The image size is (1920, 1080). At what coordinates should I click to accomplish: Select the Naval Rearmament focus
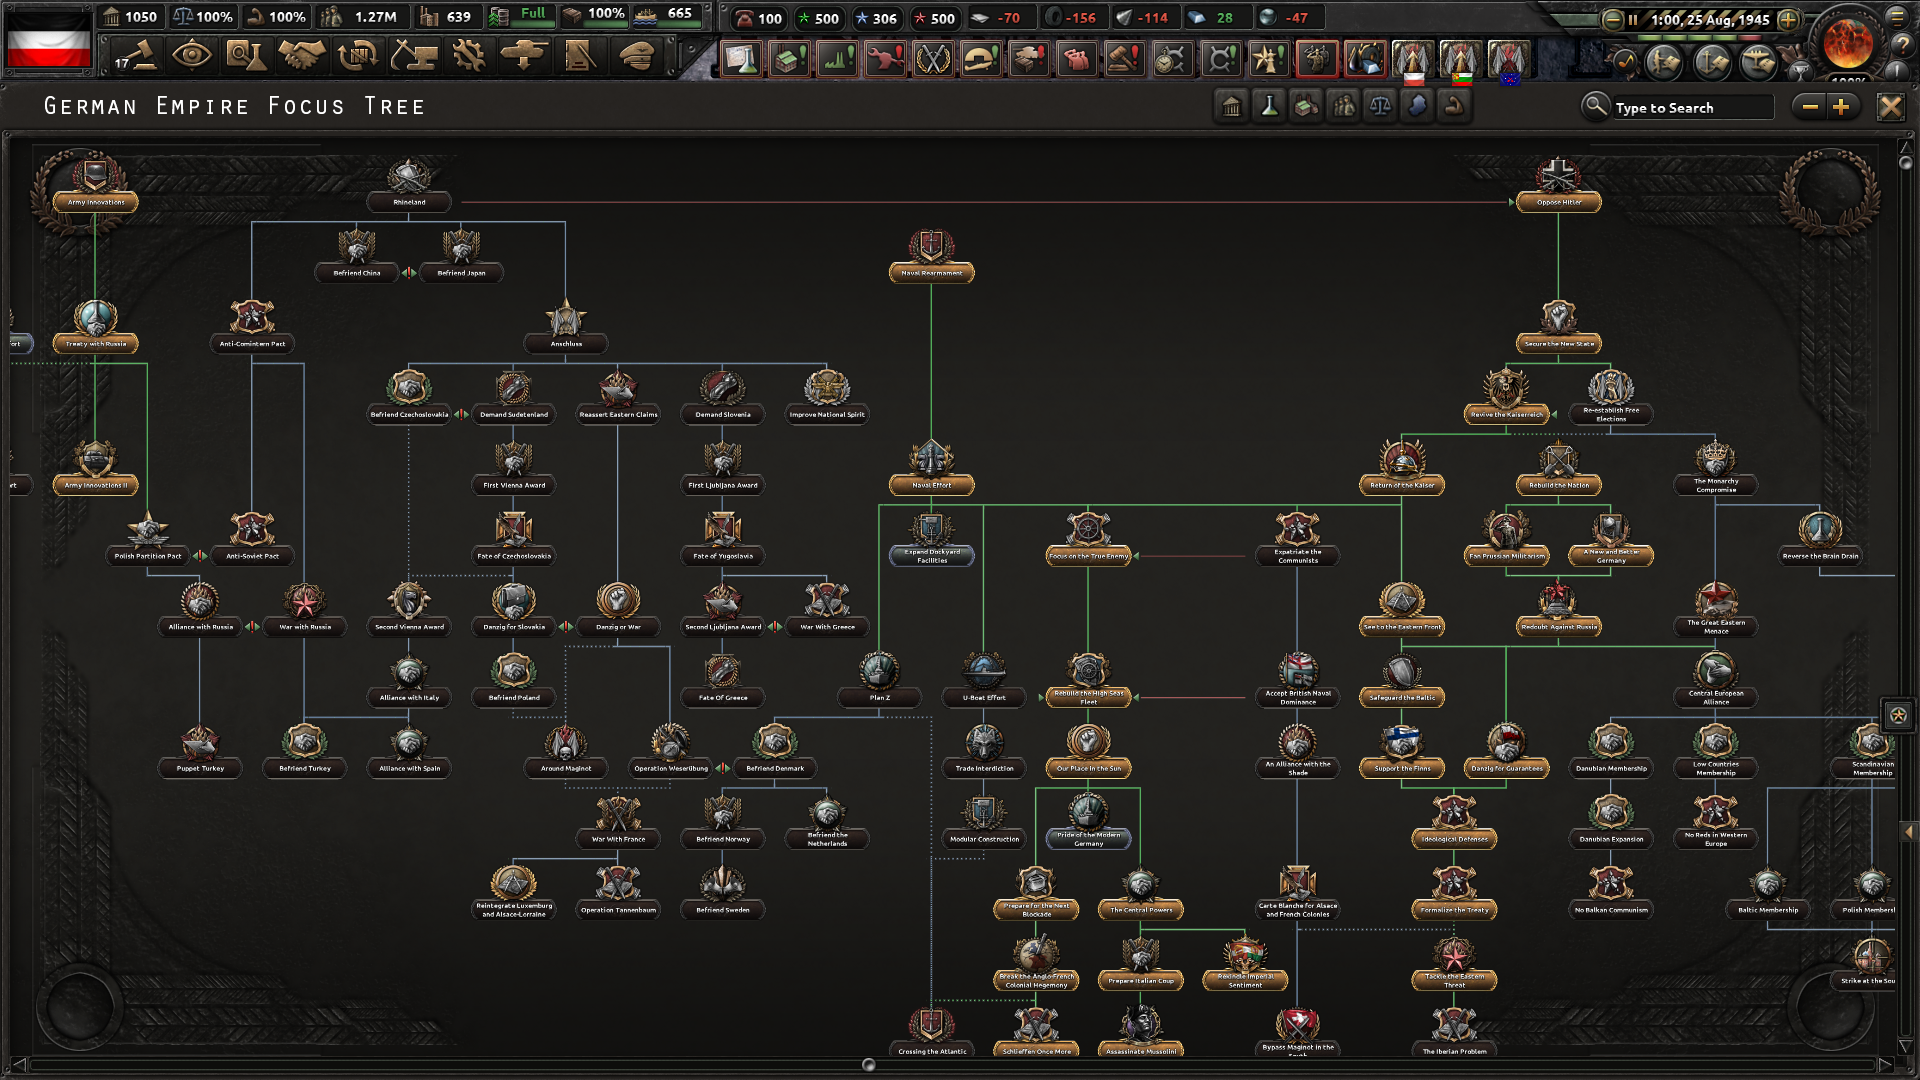point(931,257)
